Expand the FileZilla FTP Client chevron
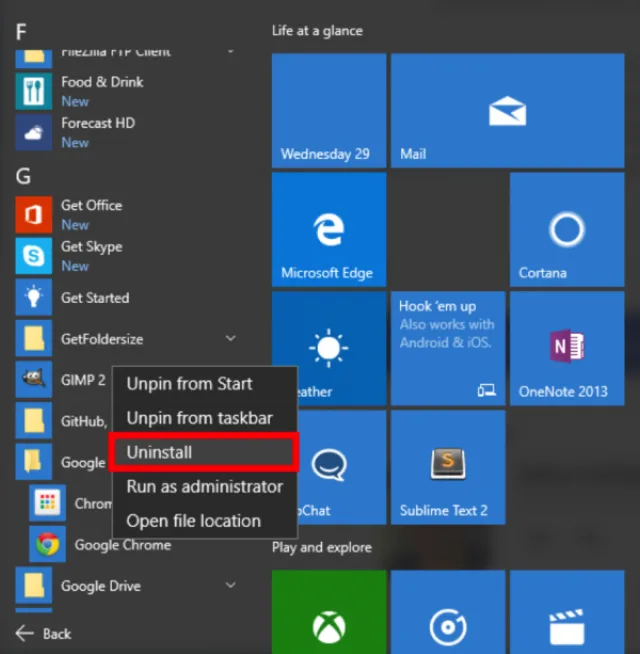 tap(231, 52)
